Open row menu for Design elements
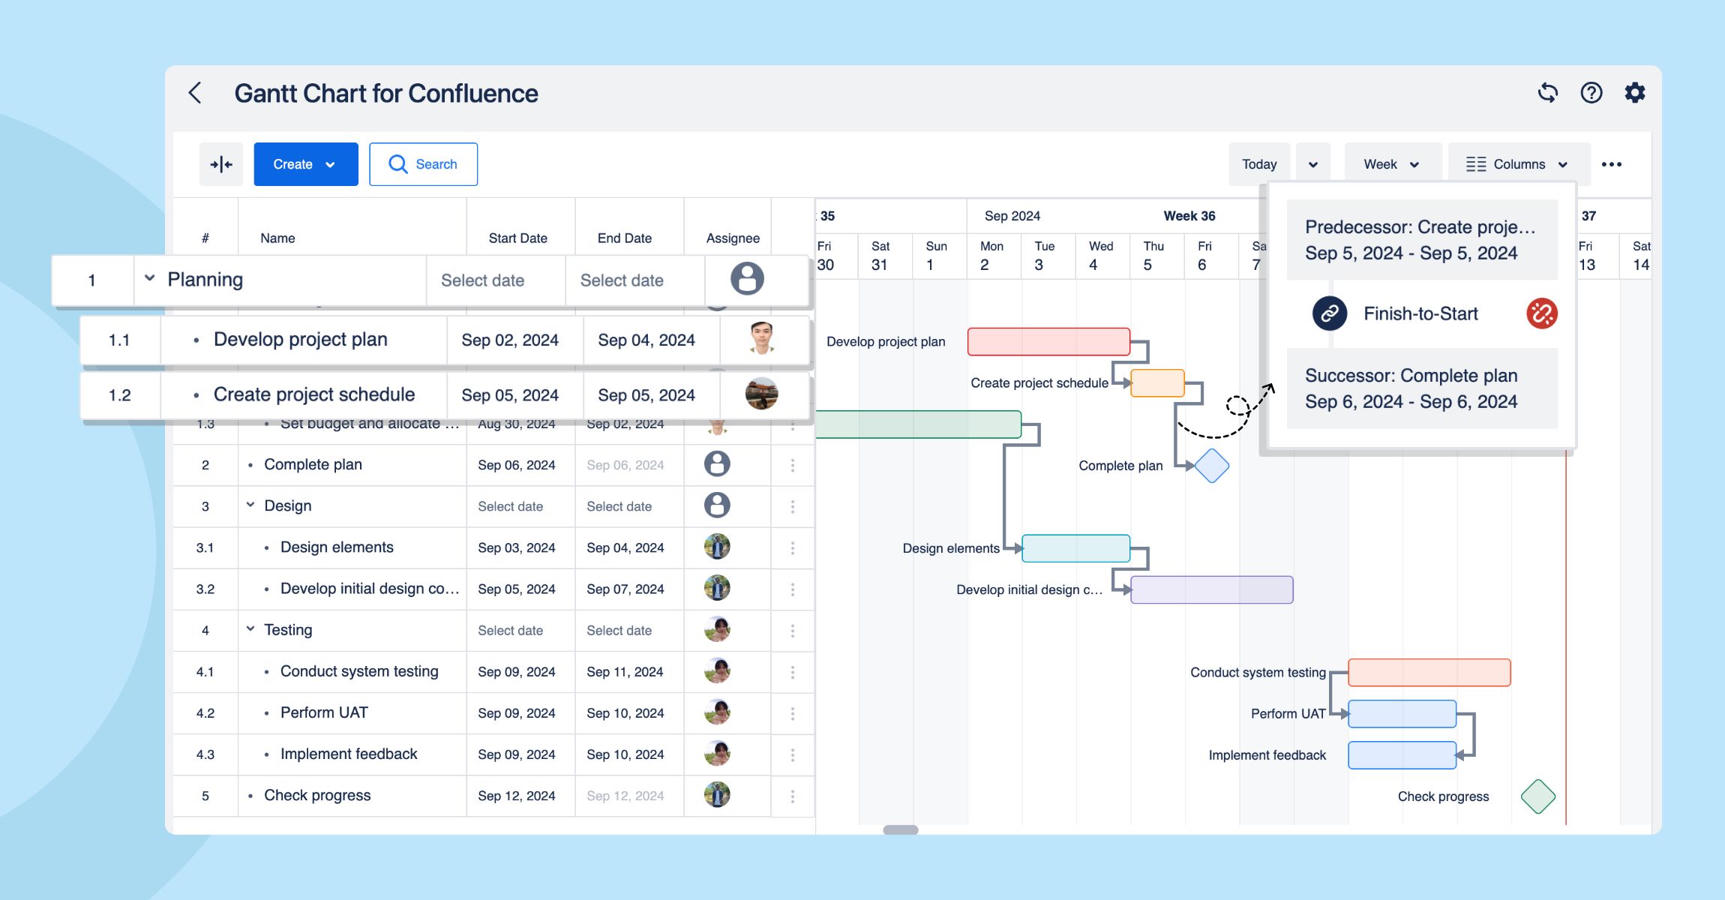This screenshot has width=1725, height=900. 793,548
